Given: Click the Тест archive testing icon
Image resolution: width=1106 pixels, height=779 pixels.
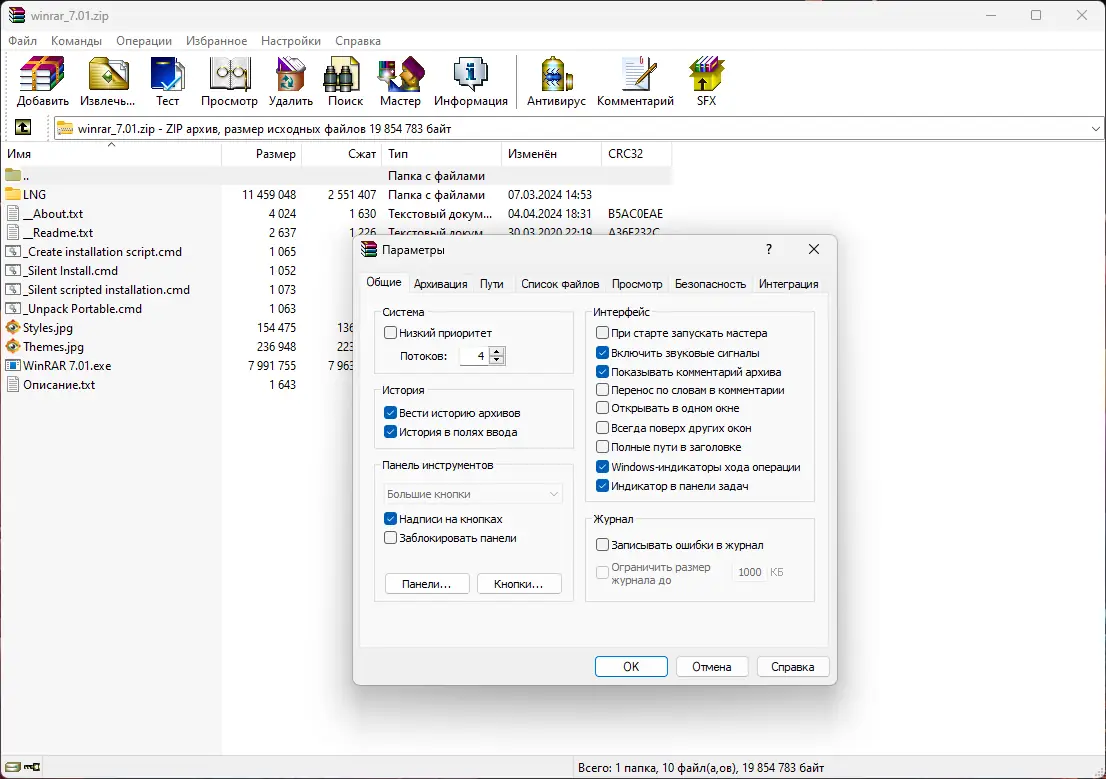Looking at the screenshot, I should 167,75.
